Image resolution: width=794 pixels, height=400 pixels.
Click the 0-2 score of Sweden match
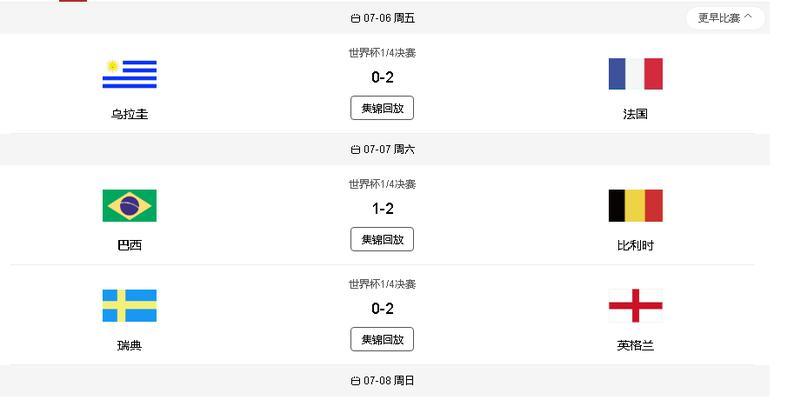[x=382, y=308]
